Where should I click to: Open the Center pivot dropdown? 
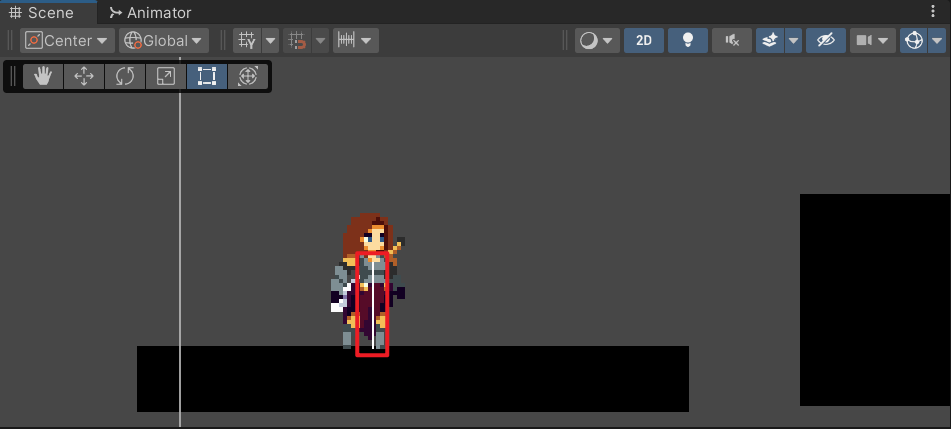(x=68, y=41)
